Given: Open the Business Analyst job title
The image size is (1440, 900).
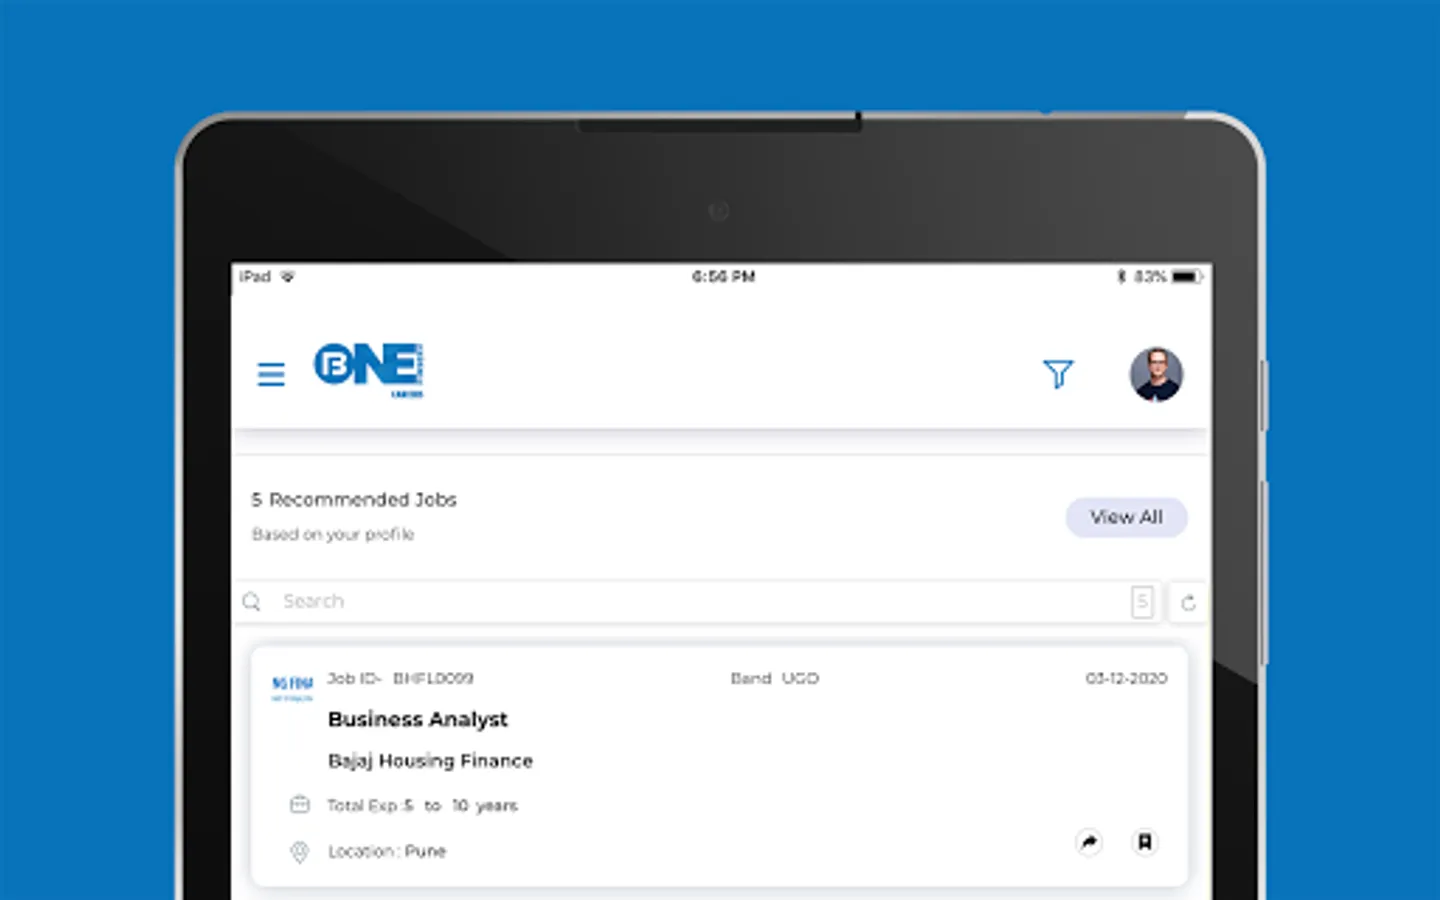Looking at the screenshot, I should (418, 719).
